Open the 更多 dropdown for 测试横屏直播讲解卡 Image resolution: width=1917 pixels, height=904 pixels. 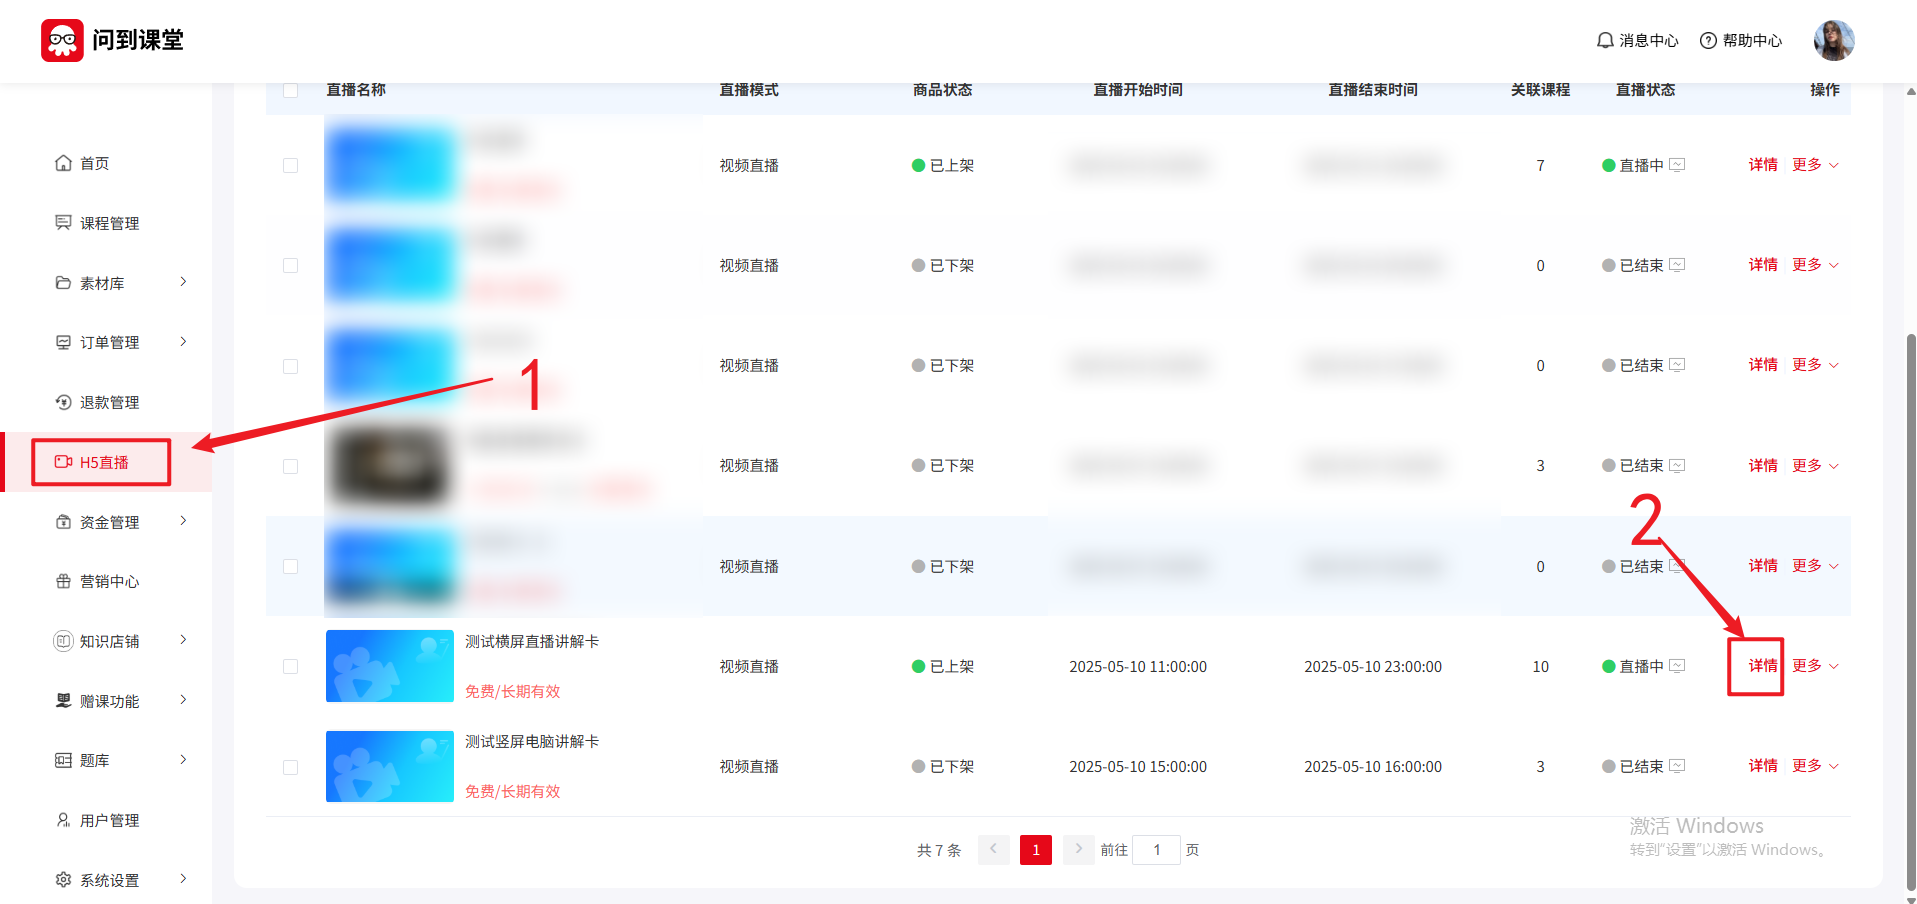click(x=1814, y=666)
